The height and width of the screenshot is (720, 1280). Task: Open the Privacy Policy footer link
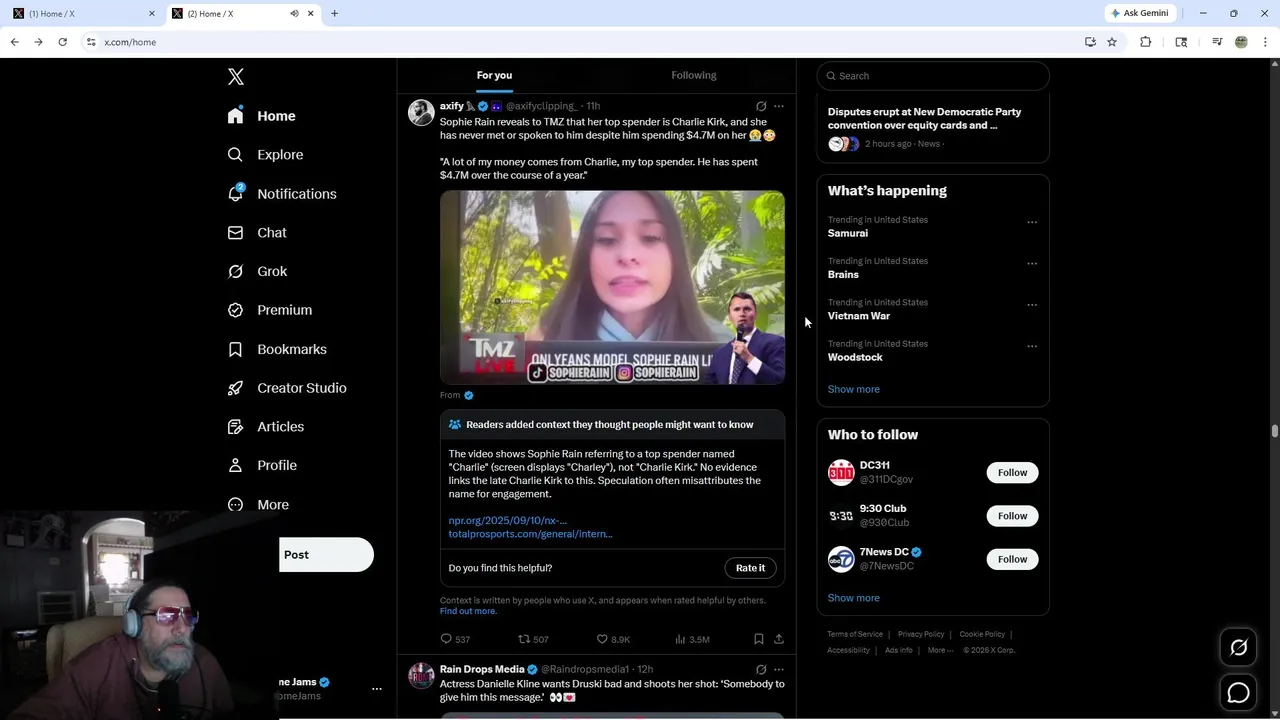(x=921, y=634)
